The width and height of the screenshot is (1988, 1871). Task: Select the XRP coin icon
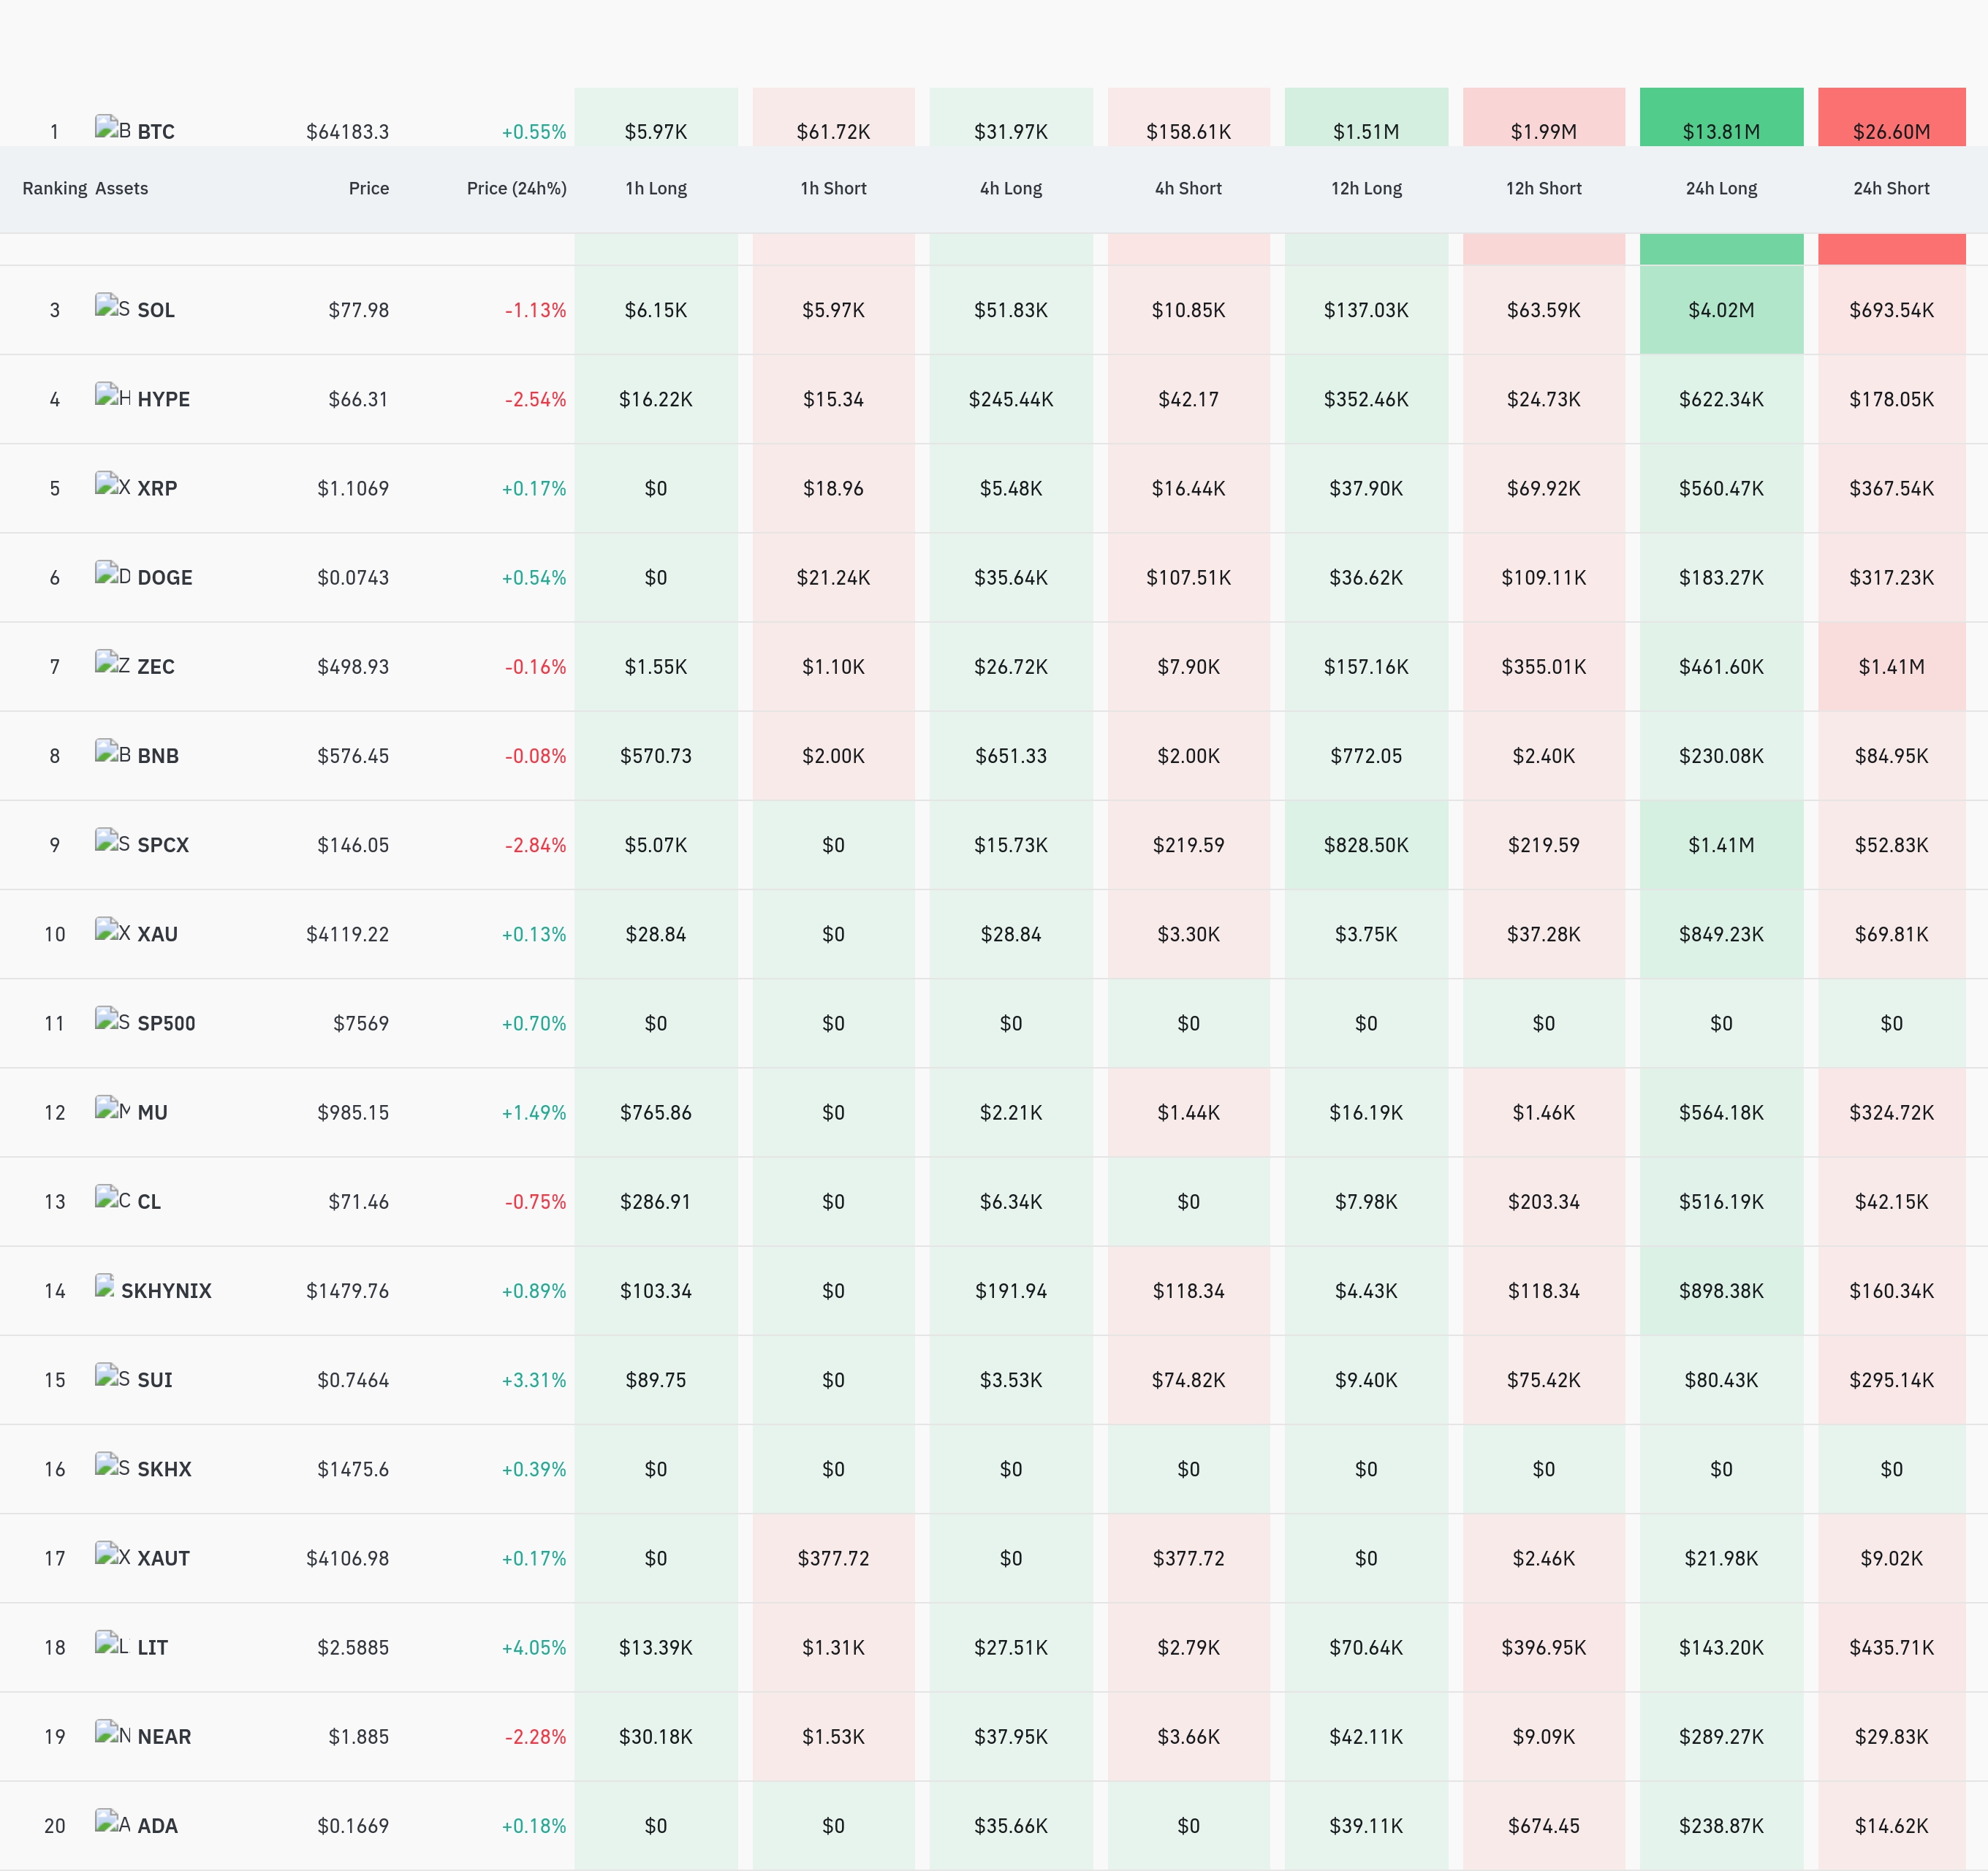point(113,485)
